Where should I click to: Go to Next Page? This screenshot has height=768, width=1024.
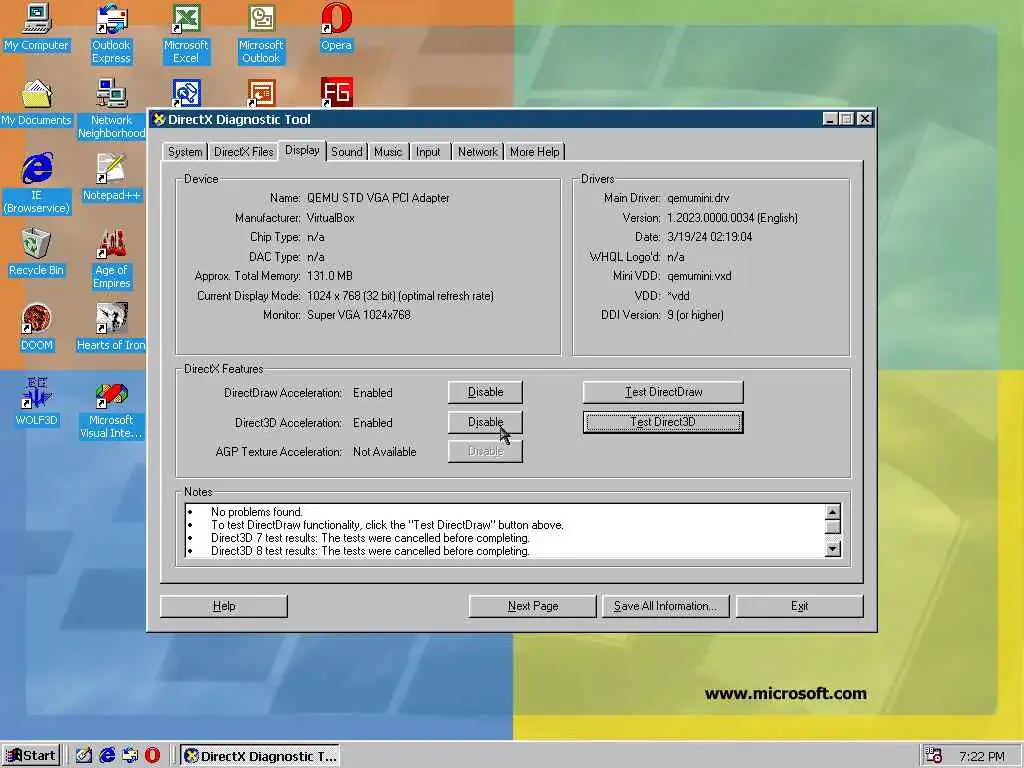pyautogui.click(x=532, y=606)
